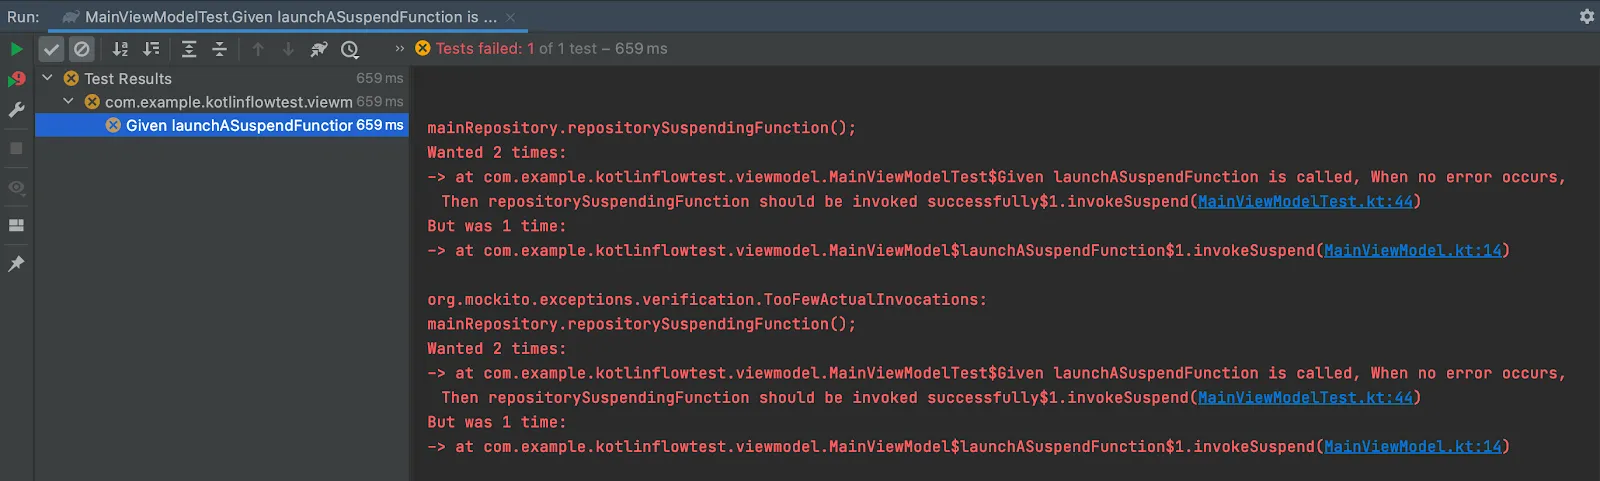1600x481 pixels.
Task: Open run configuration via the wrench icon
Action: 16,110
